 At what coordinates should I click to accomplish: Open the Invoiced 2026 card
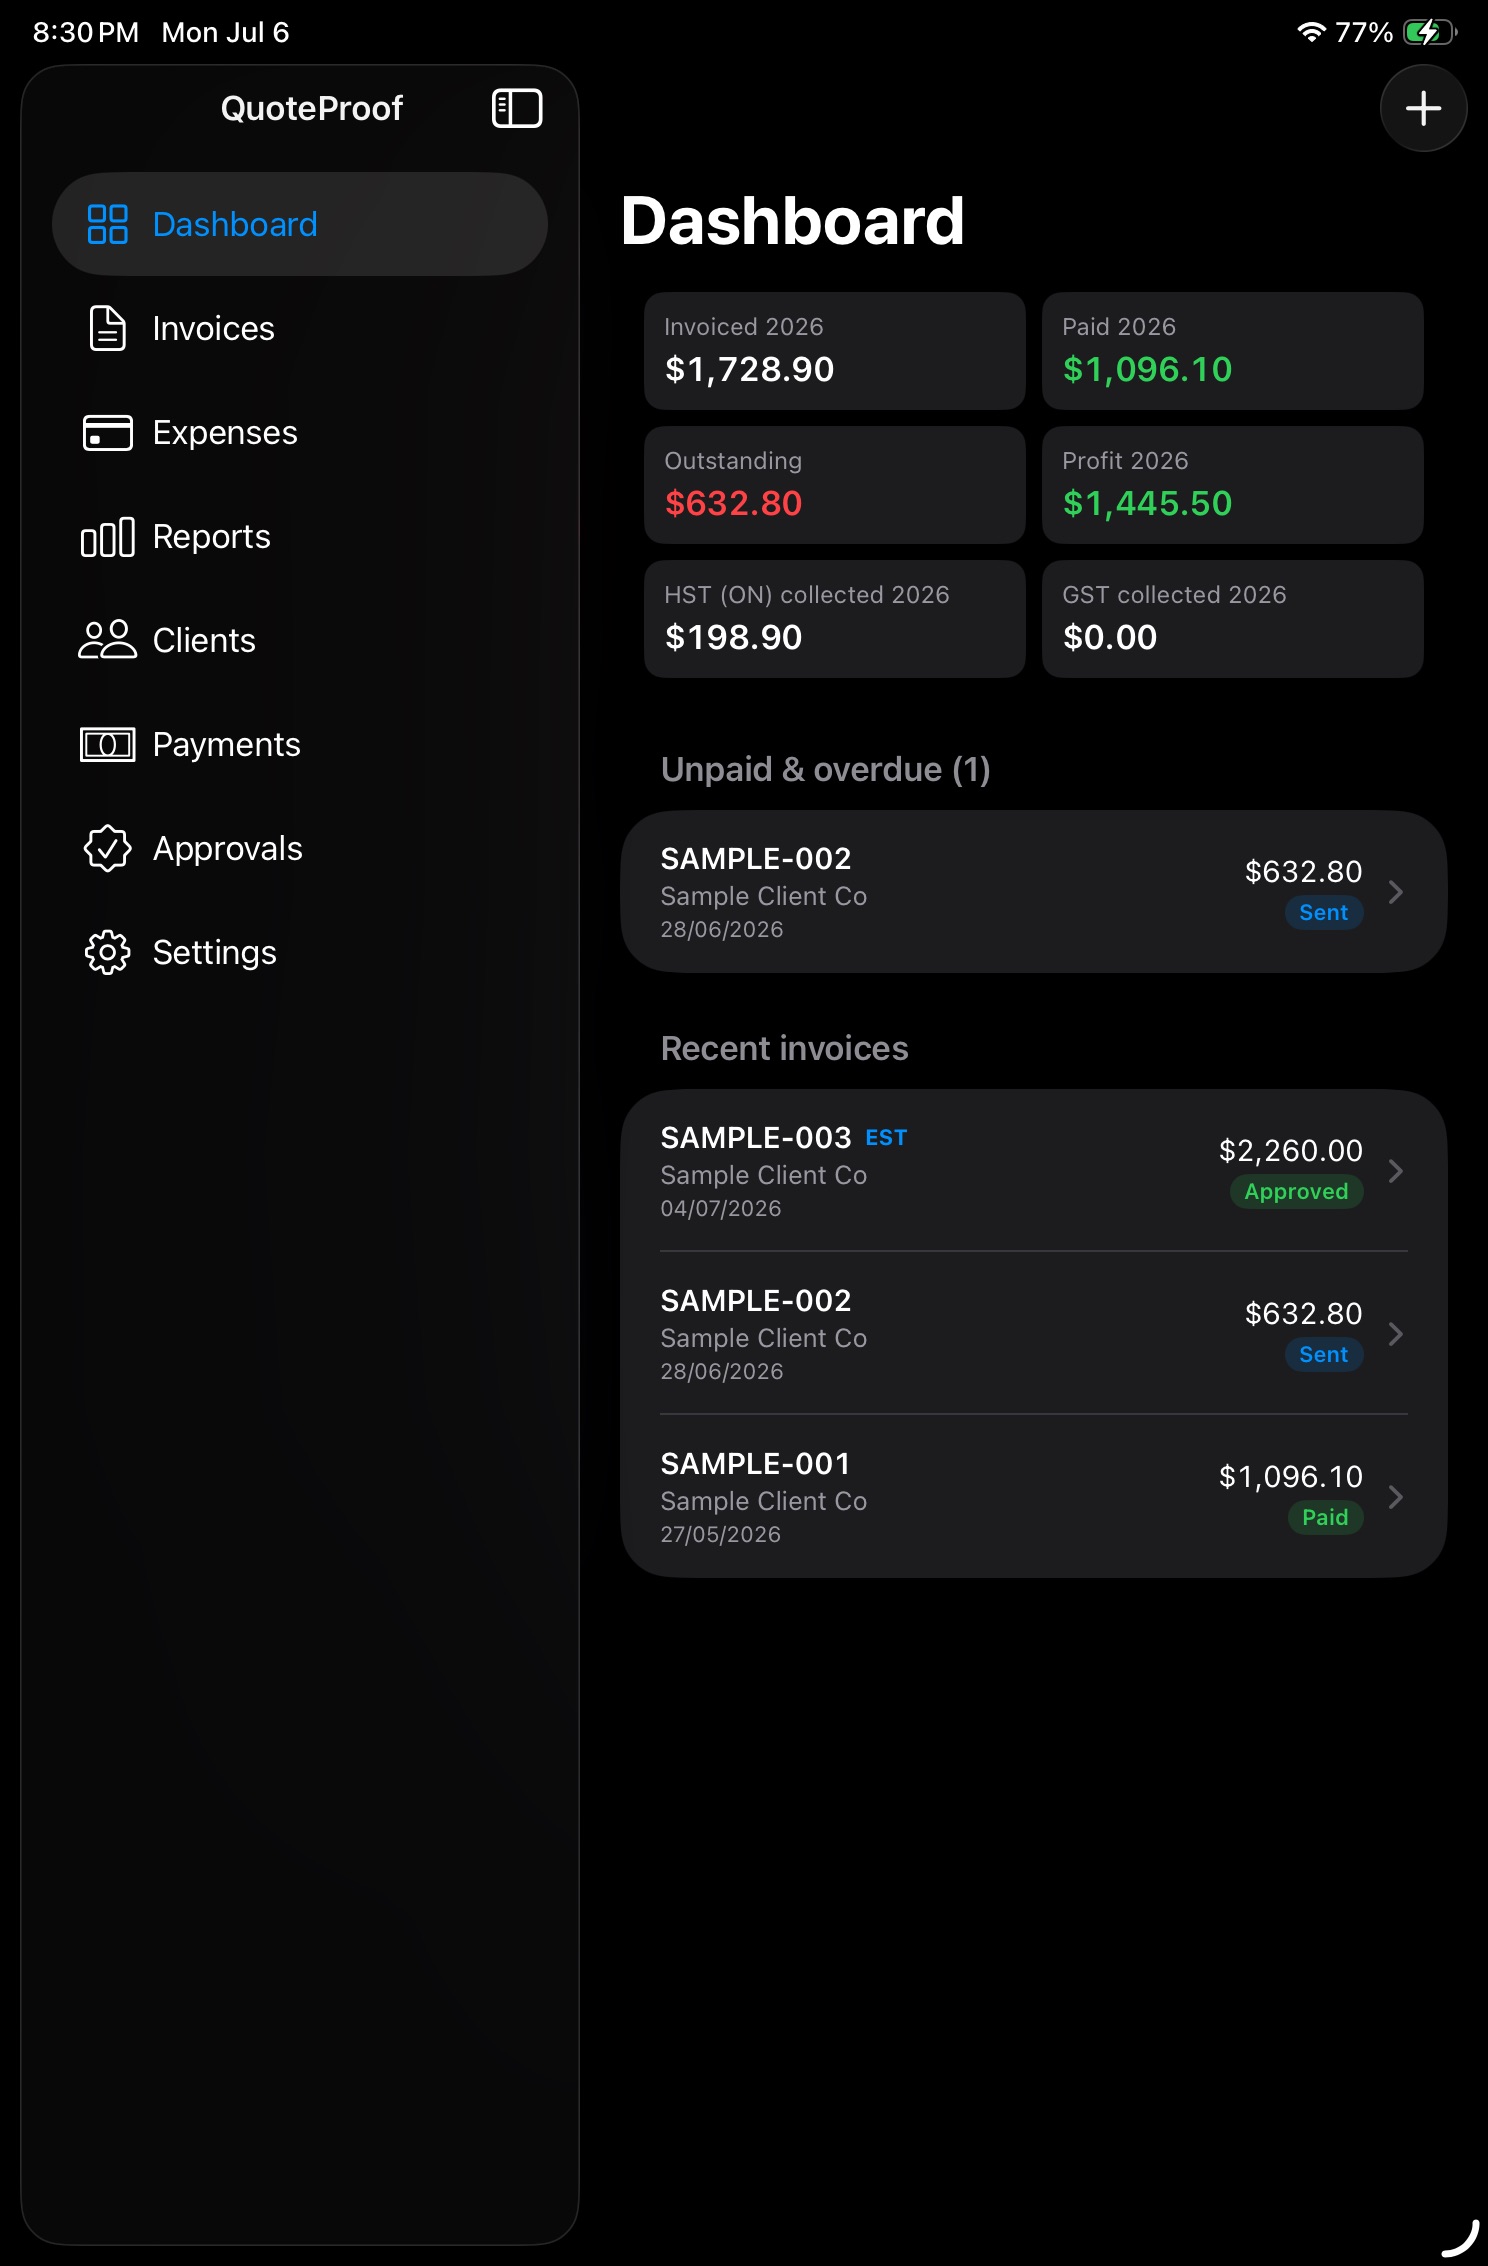835,351
